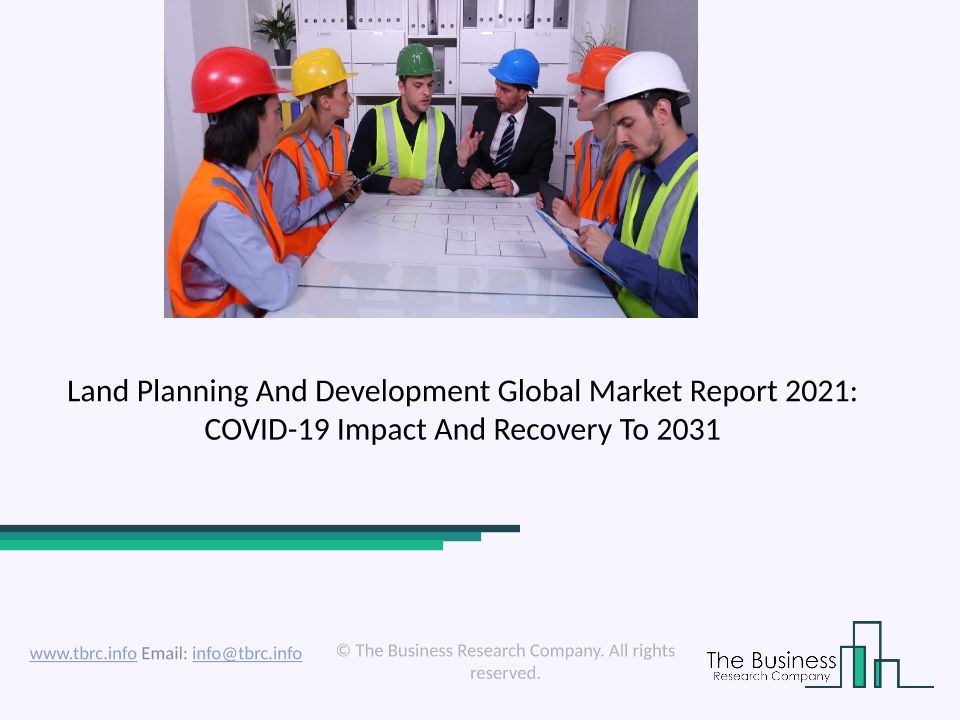The width and height of the screenshot is (960, 720).
Task: Click the blue clipboard held by the worker
Action: [578, 243]
